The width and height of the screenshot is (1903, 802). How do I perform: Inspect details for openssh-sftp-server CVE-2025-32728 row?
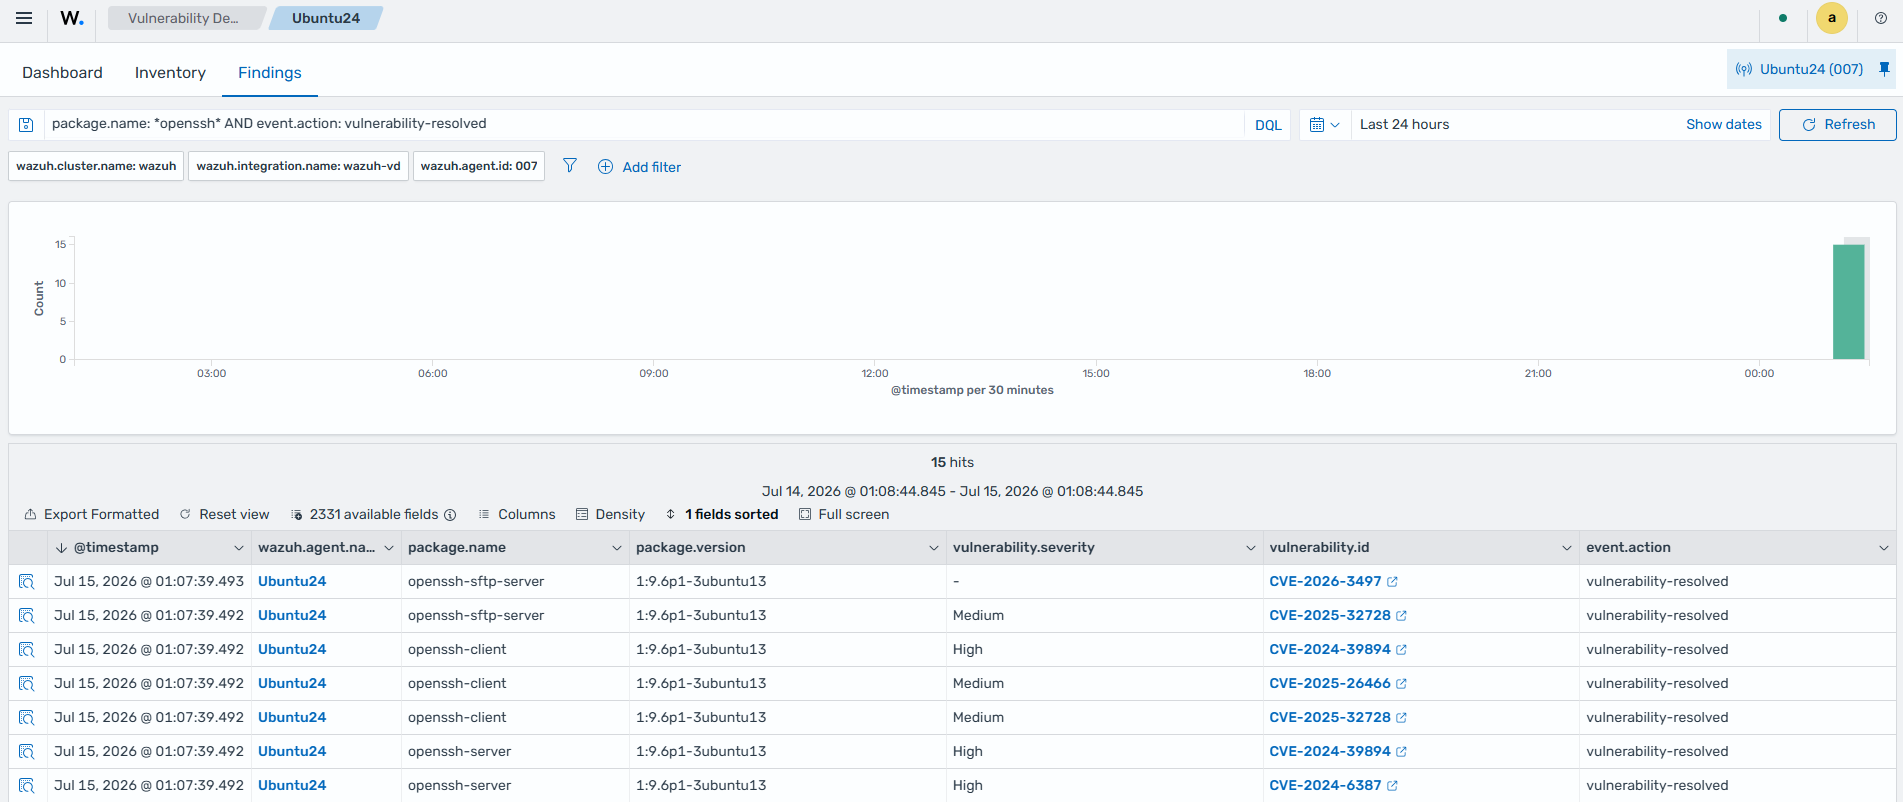tap(27, 616)
